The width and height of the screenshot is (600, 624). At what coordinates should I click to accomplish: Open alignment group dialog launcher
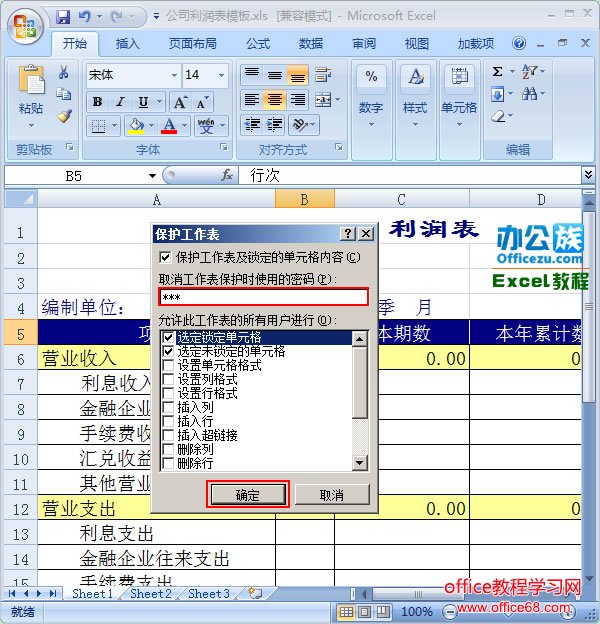click(339, 148)
